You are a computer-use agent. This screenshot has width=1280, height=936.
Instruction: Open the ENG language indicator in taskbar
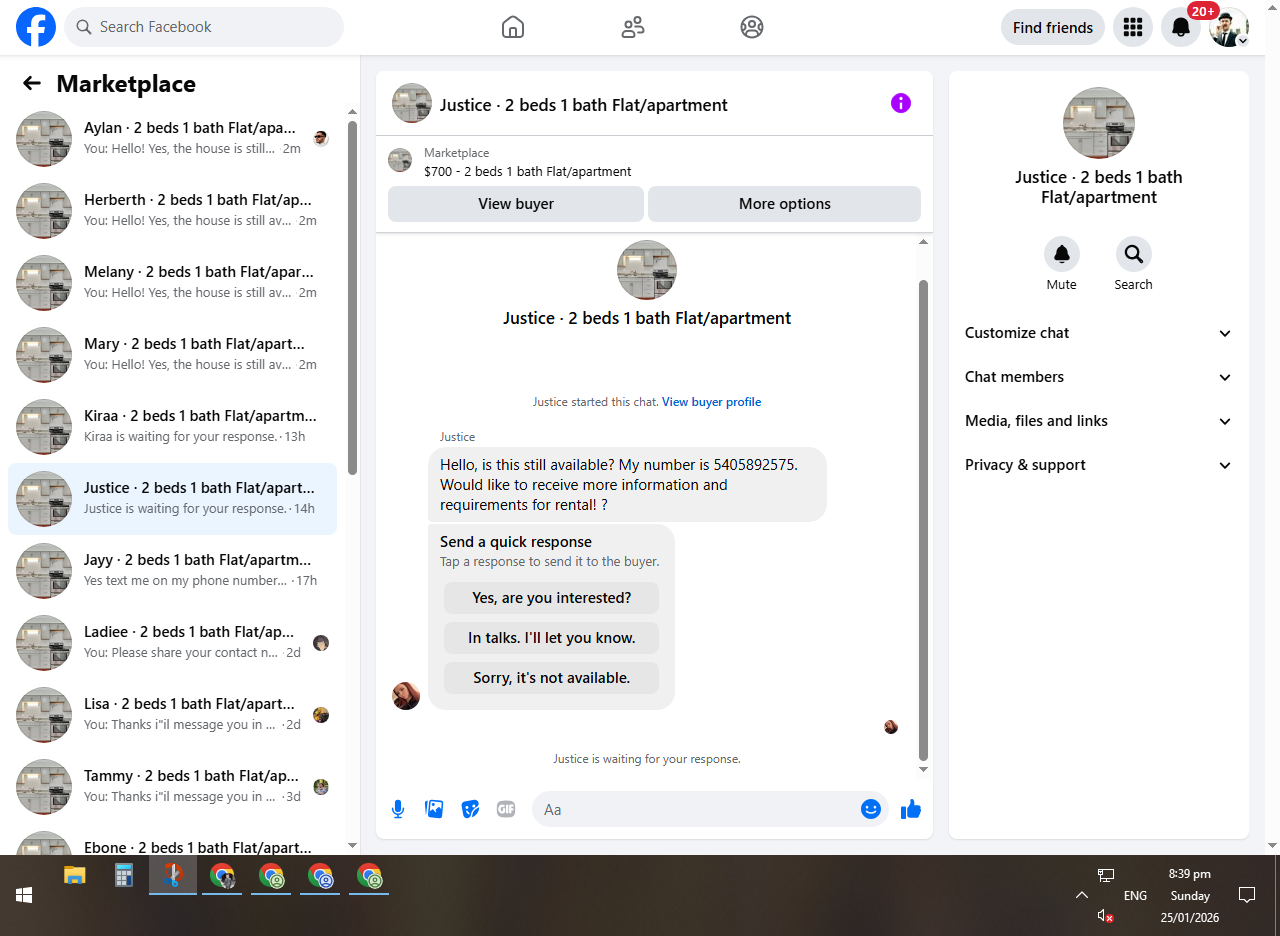pyautogui.click(x=1135, y=896)
